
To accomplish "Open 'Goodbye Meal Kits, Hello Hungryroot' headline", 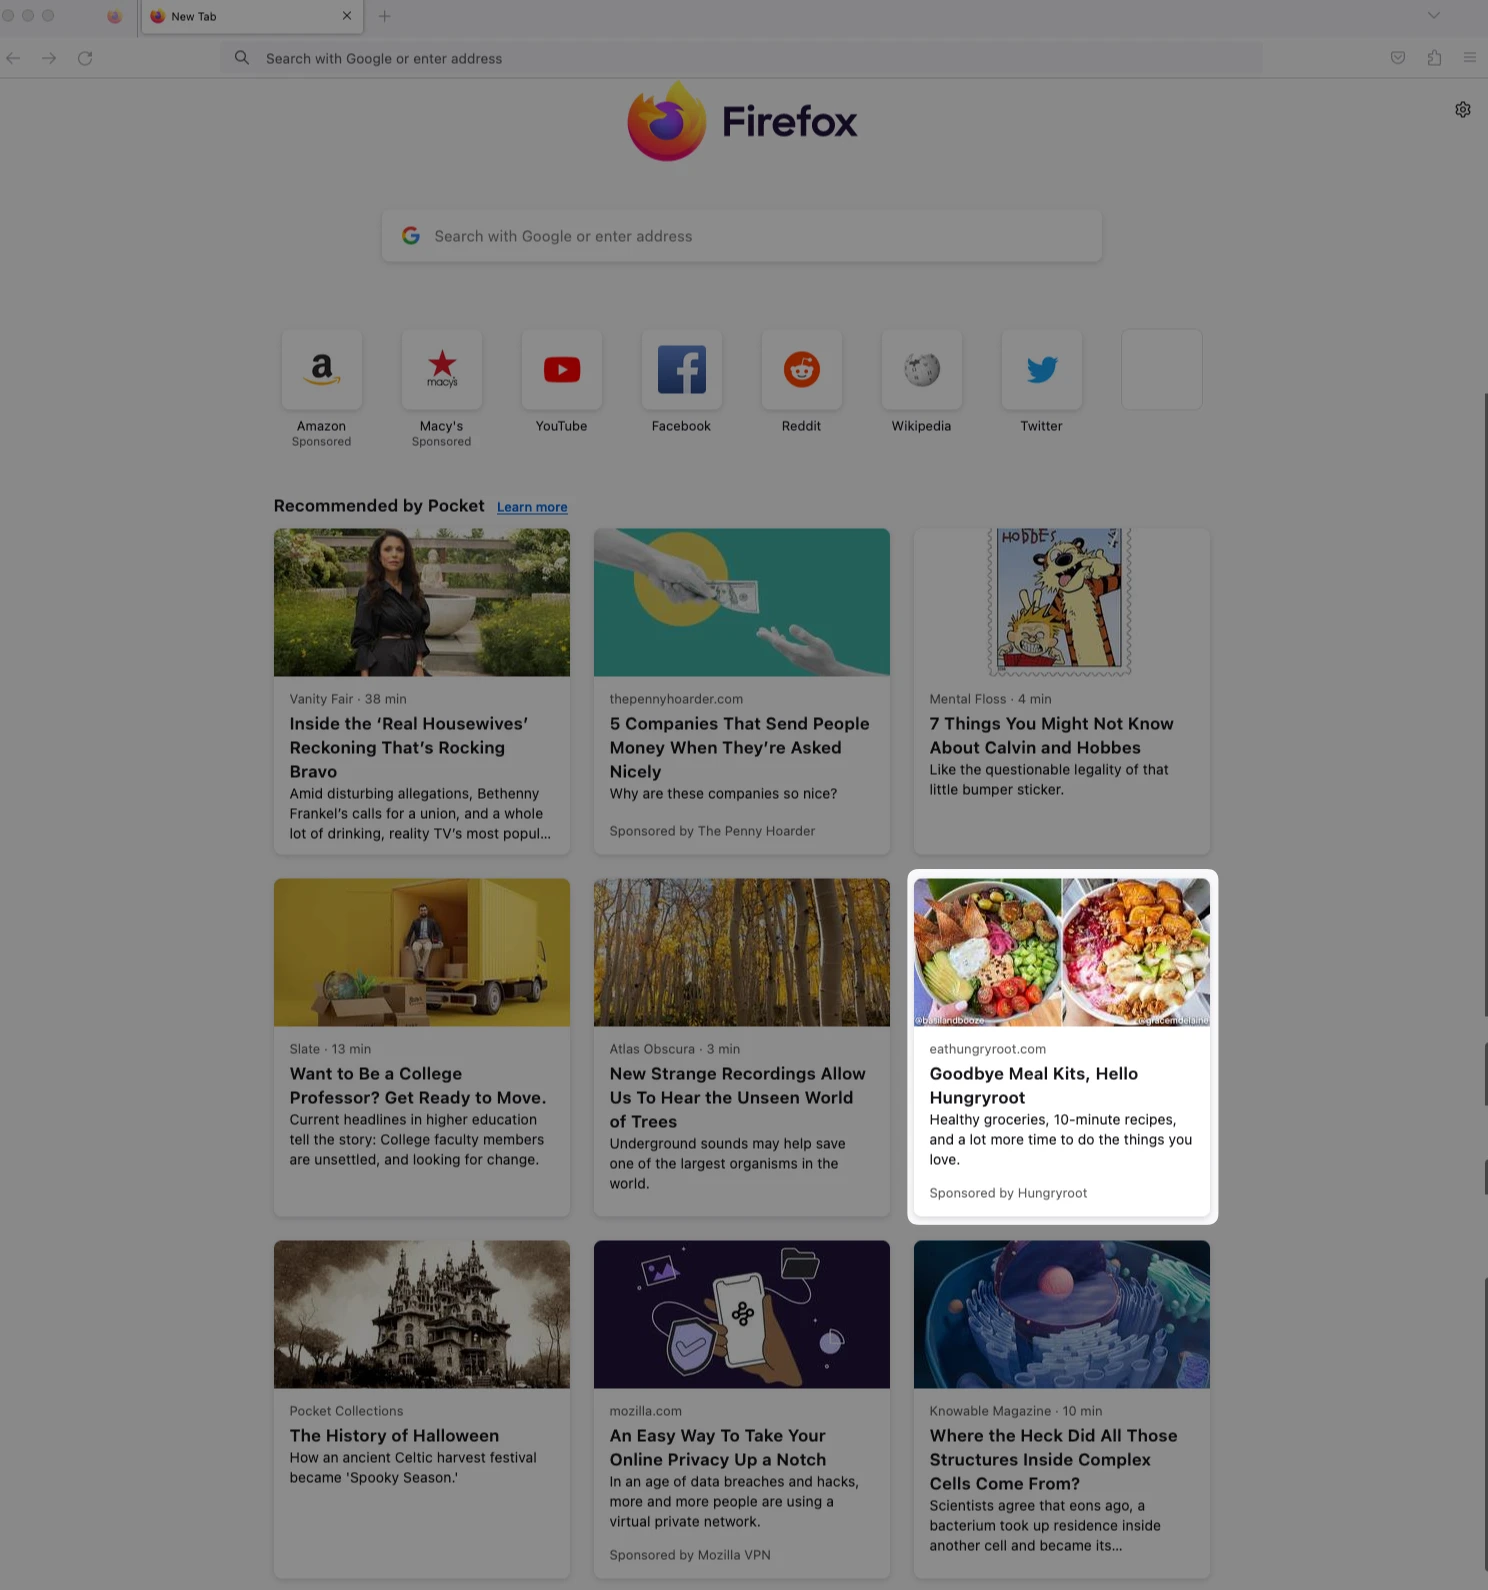I will (1034, 1086).
